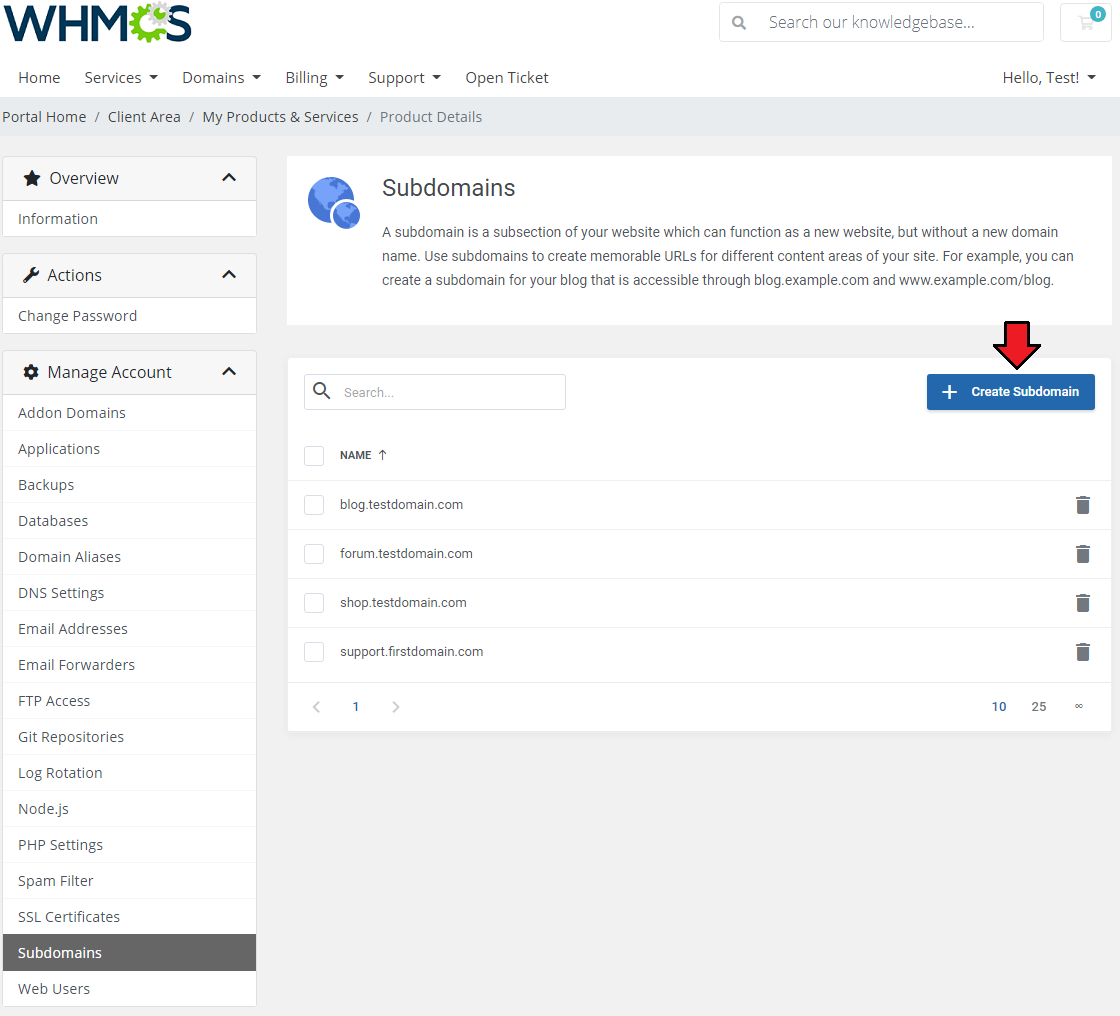Check the forum.testdomain.com checkbox
Screen dimensions: 1120x1016
pyautogui.click(x=314, y=554)
